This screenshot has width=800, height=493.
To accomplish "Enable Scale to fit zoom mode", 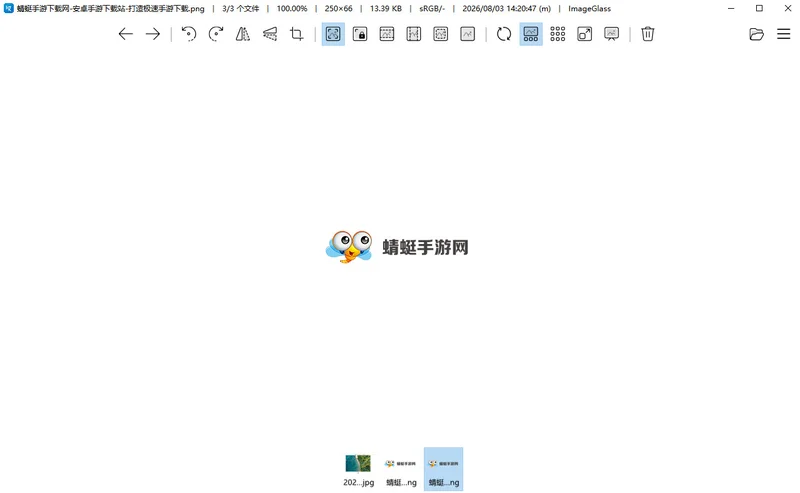I will tap(440, 34).
